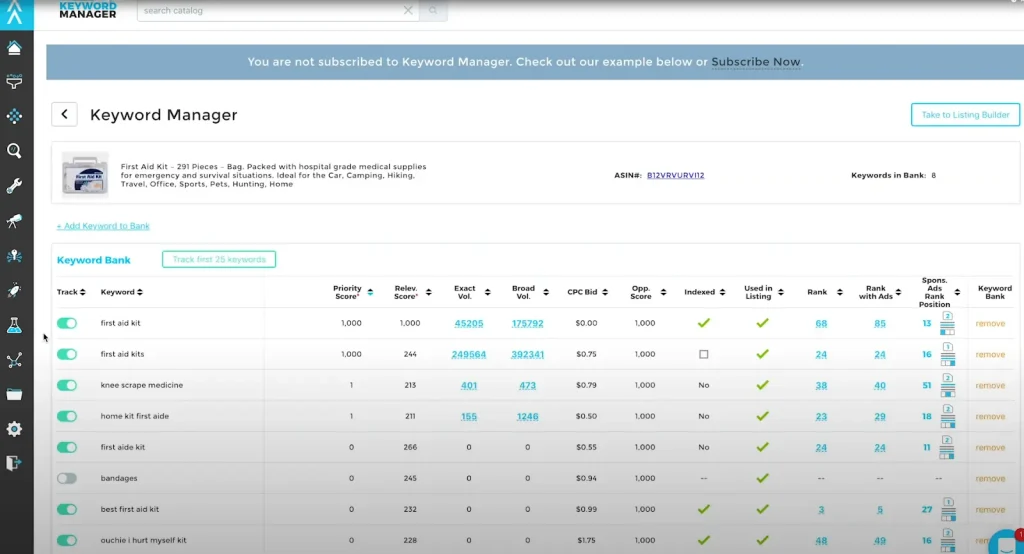Open the ad position icon for first aide kit
The height and width of the screenshot is (554, 1024).
pyautogui.click(x=947, y=448)
